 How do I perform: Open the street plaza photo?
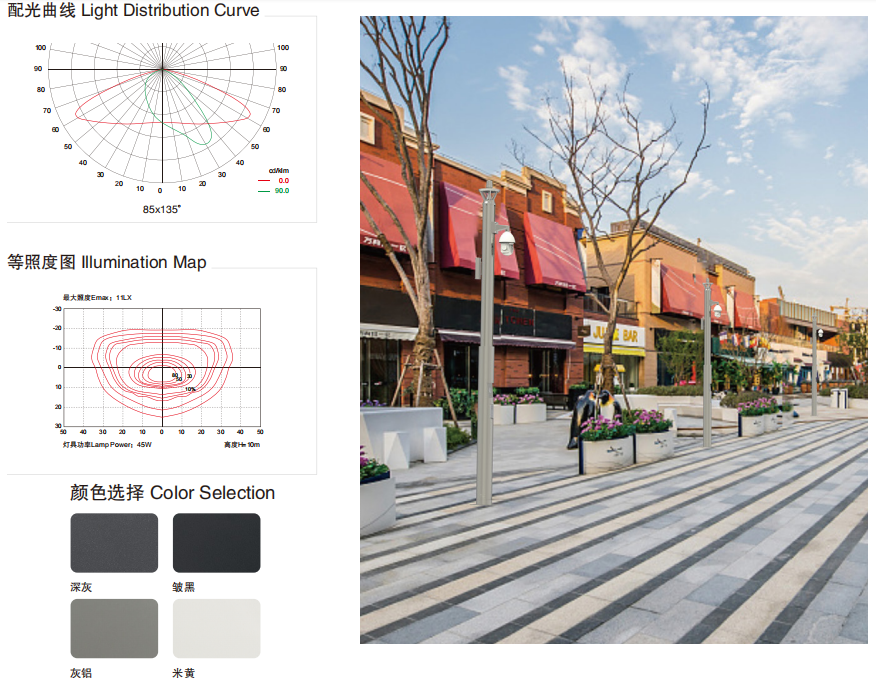pos(613,330)
